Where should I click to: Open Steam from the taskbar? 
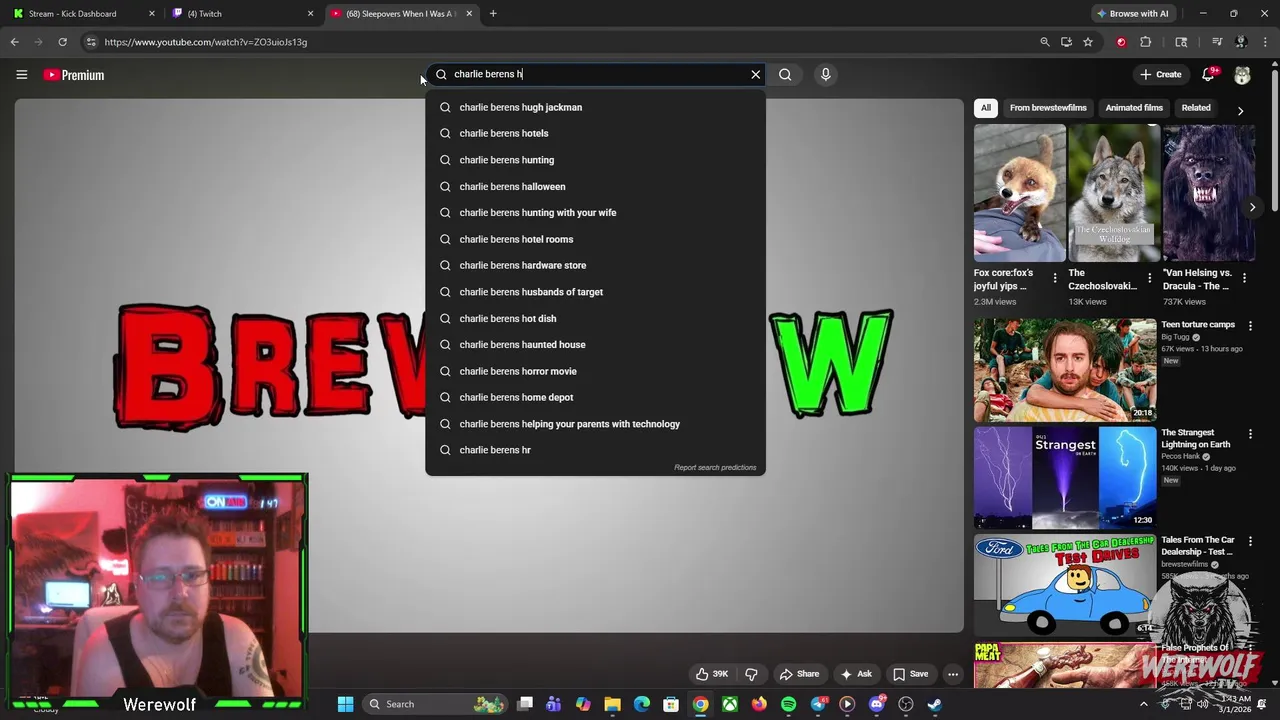click(x=934, y=704)
